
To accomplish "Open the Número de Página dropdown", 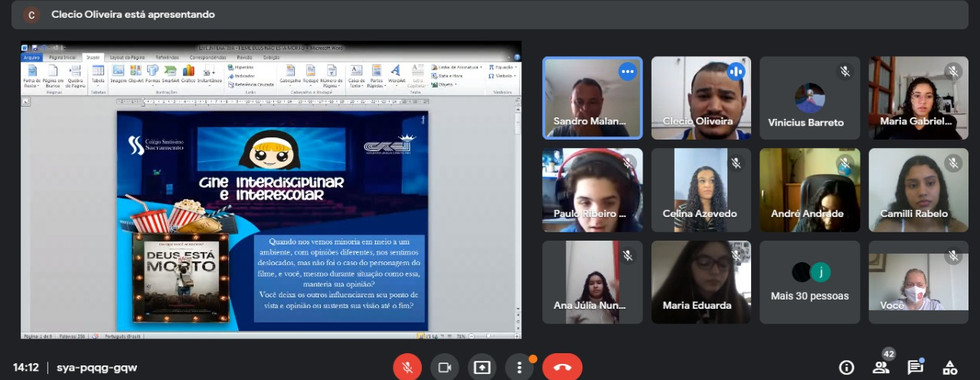I will pyautogui.click(x=331, y=76).
